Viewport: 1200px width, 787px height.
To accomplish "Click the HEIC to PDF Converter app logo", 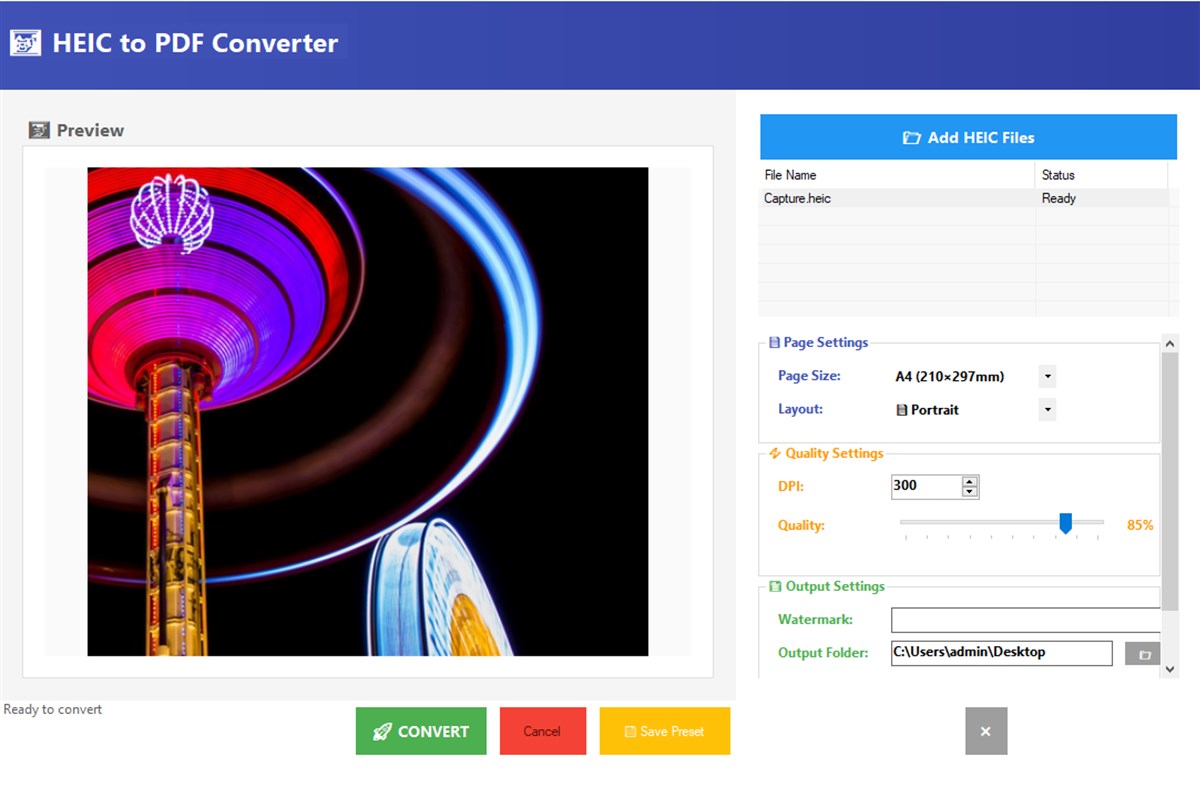I will pyautogui.click(x=25, y=43).
